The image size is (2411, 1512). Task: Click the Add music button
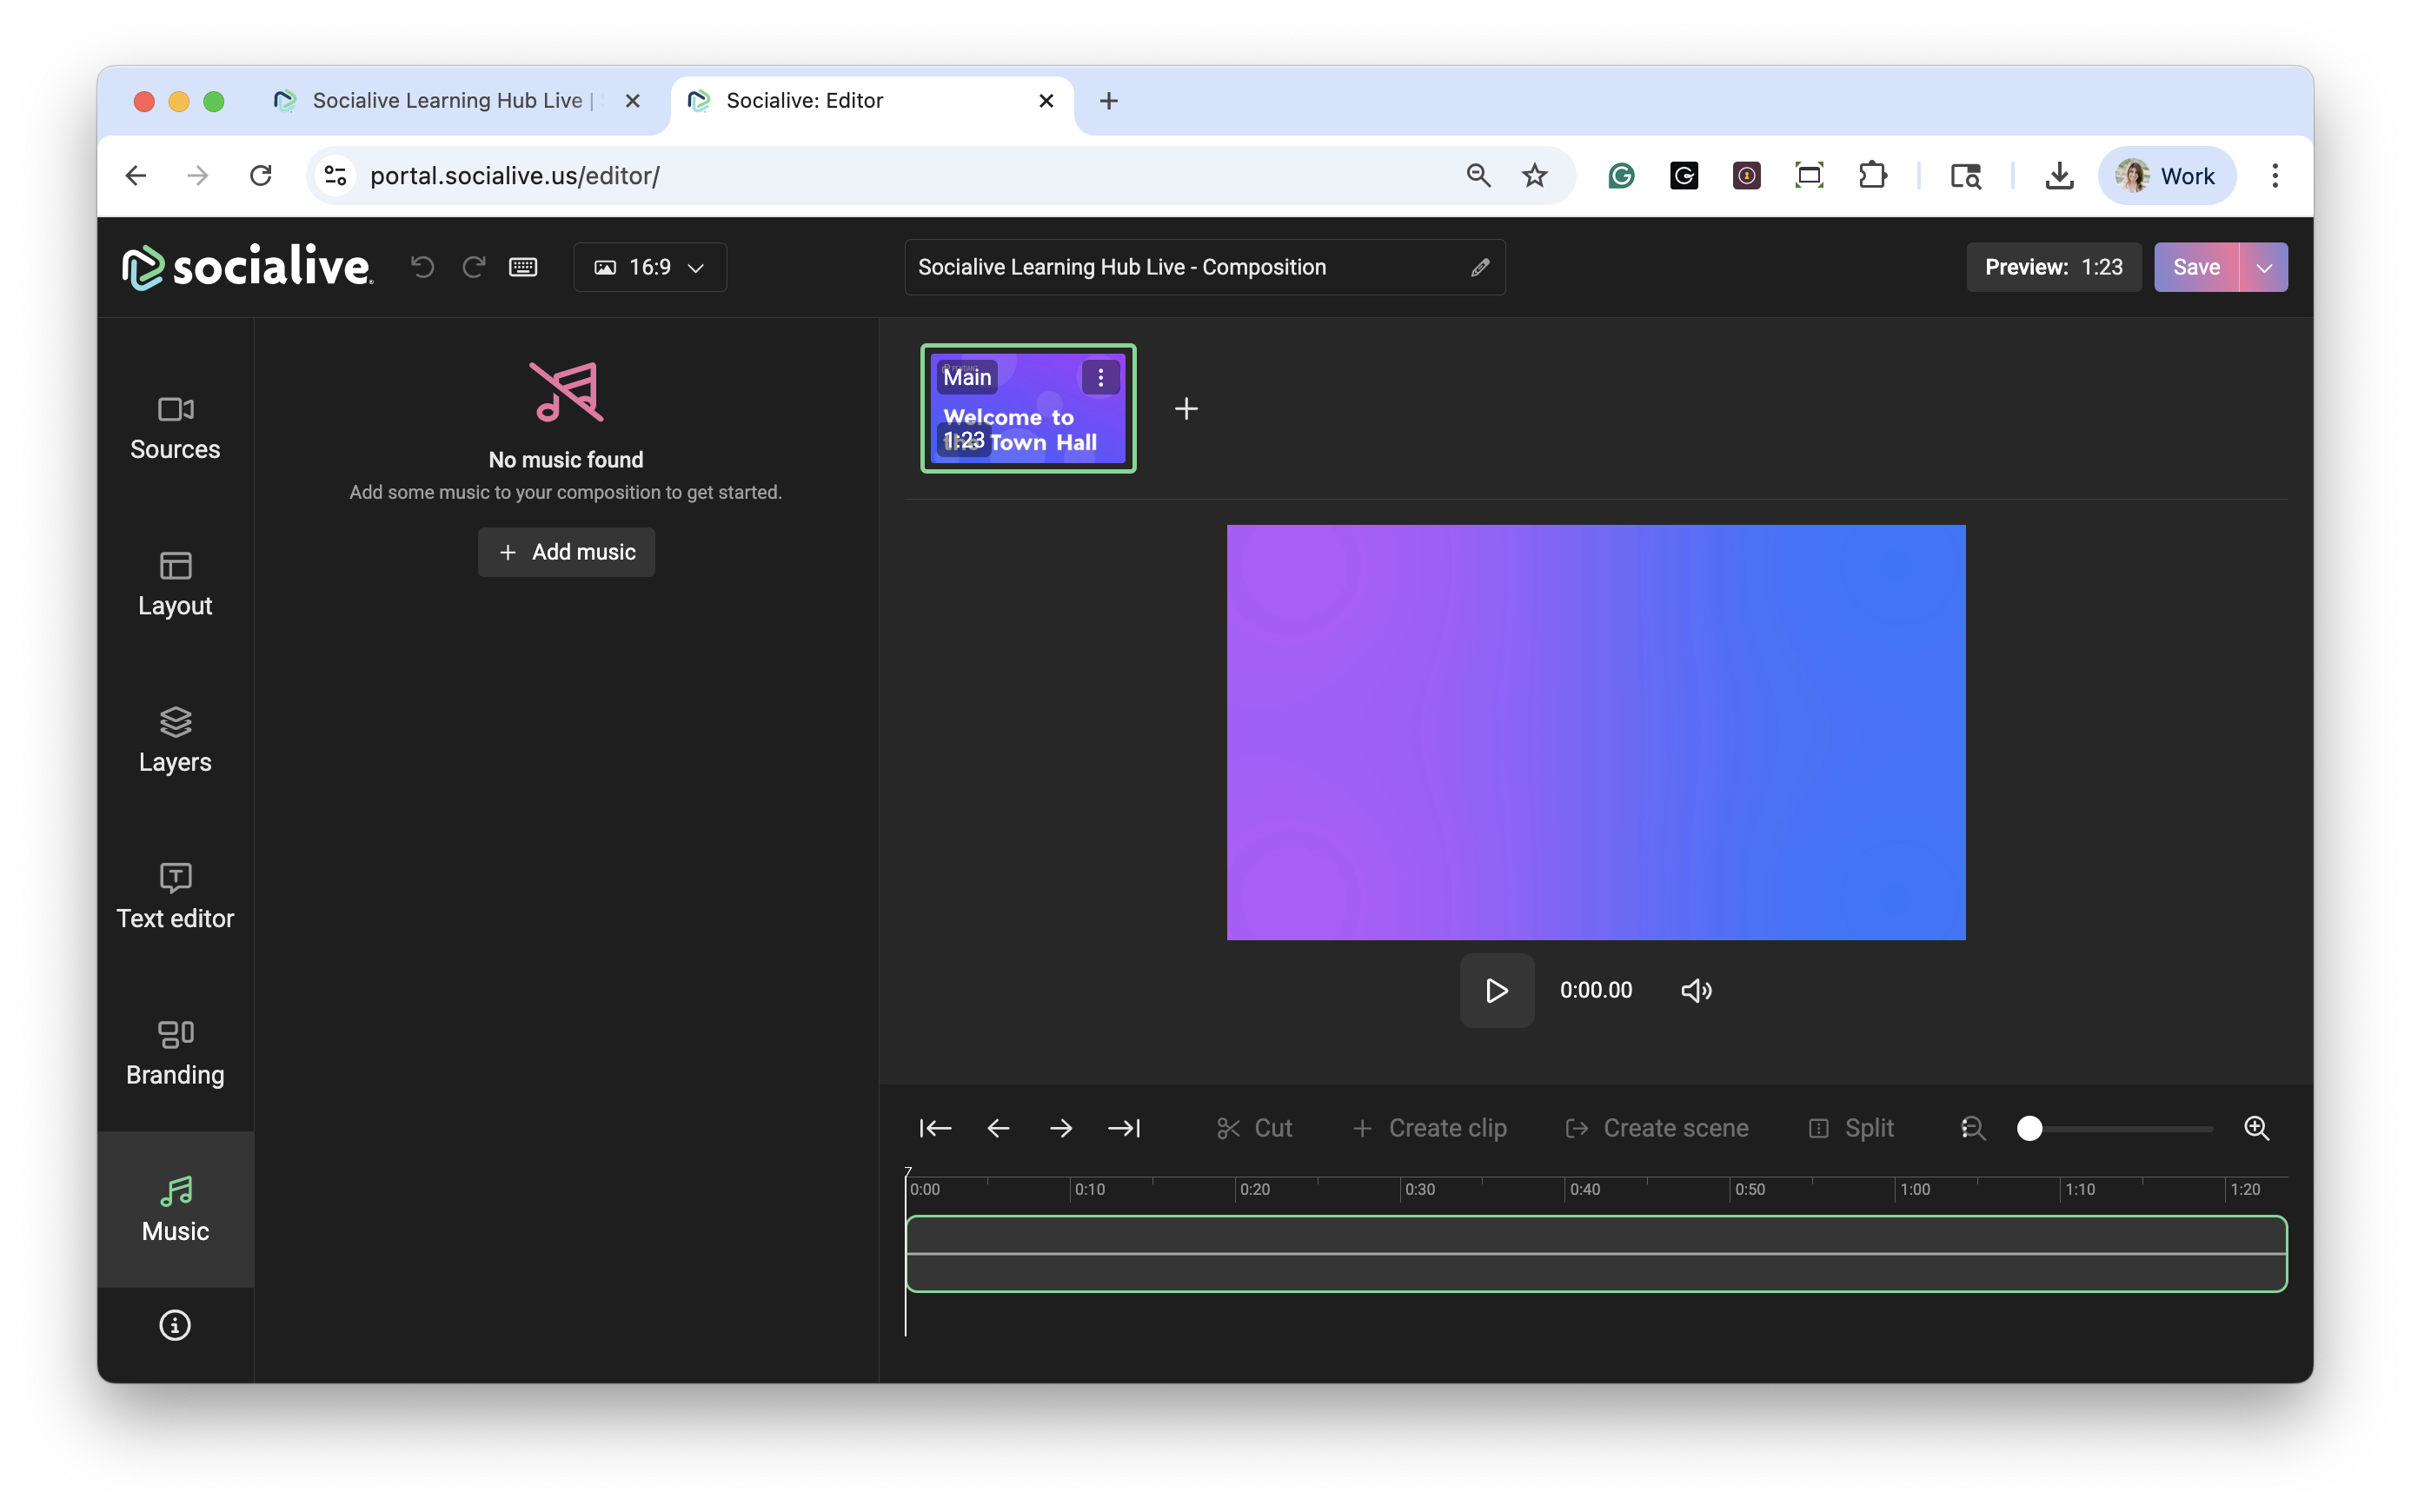pos(566,552)
